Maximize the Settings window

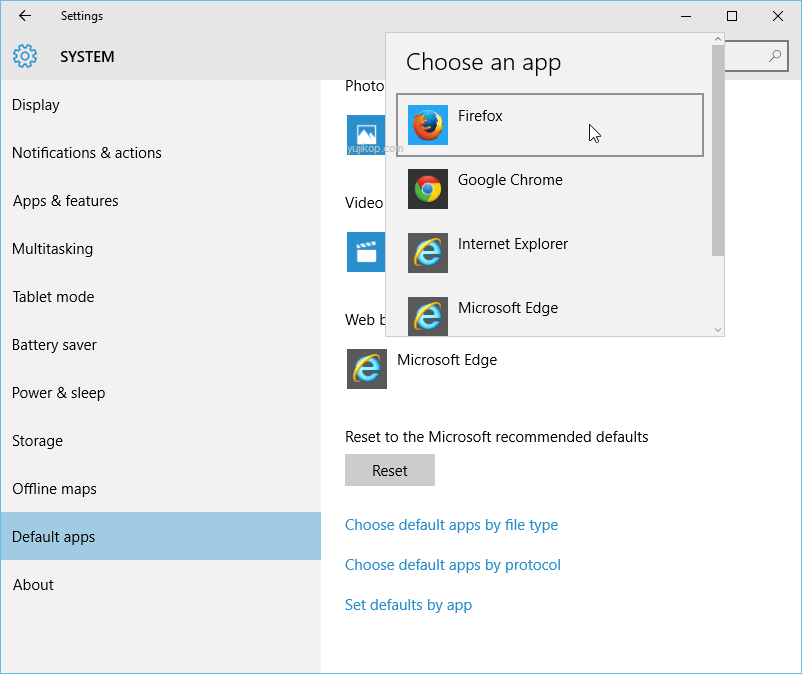click(732, 16)
